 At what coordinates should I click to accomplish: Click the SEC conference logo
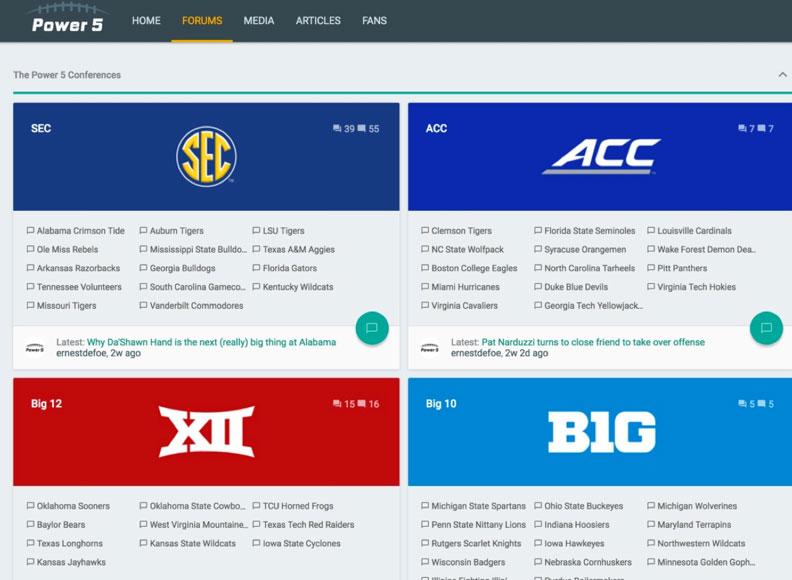click(x=206, y=156)
